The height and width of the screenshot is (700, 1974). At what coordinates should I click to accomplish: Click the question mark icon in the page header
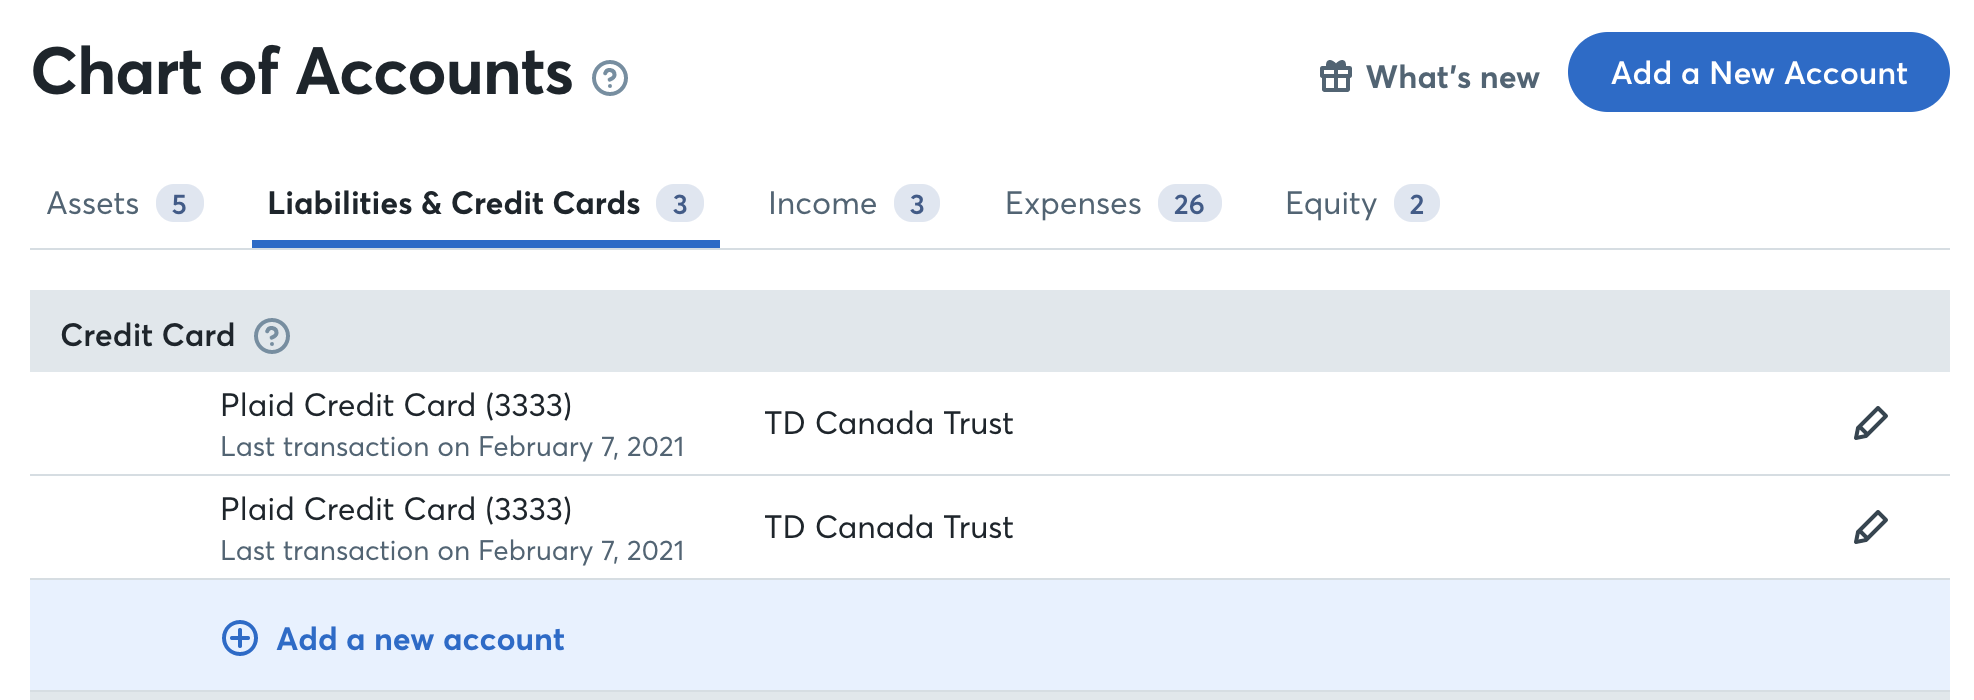[x=611, y=78]
